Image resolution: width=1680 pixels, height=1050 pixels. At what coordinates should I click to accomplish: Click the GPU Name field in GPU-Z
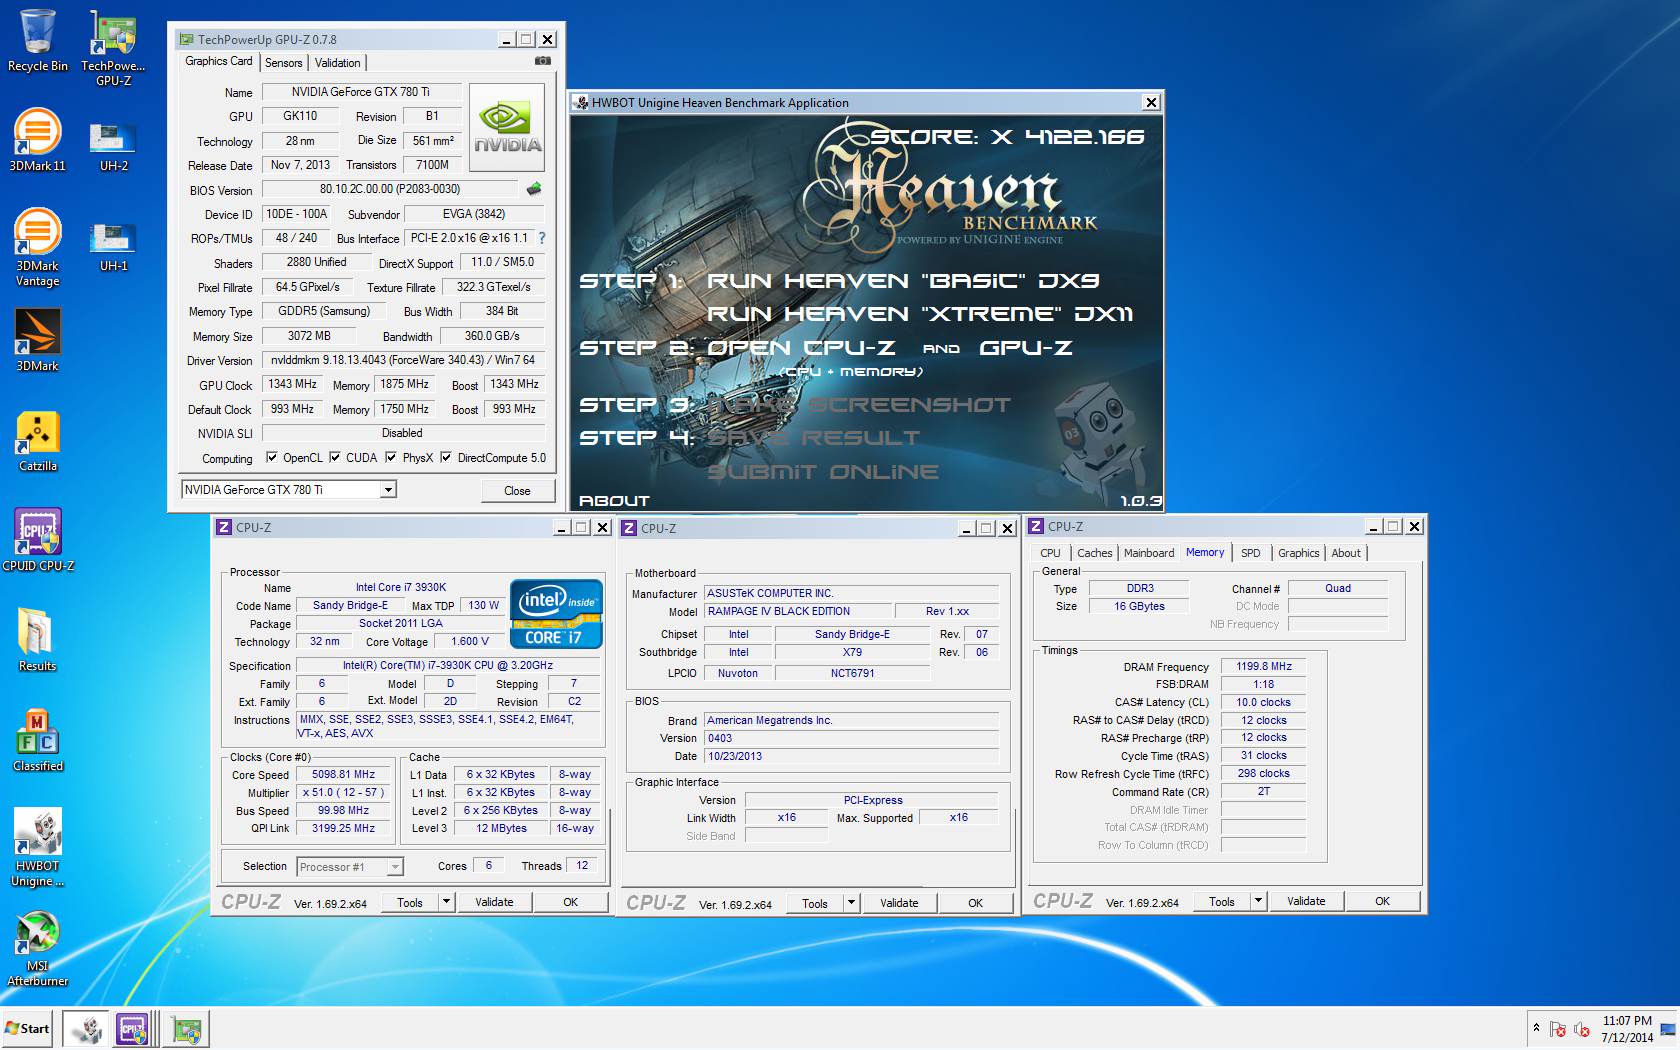coord(361,92)
